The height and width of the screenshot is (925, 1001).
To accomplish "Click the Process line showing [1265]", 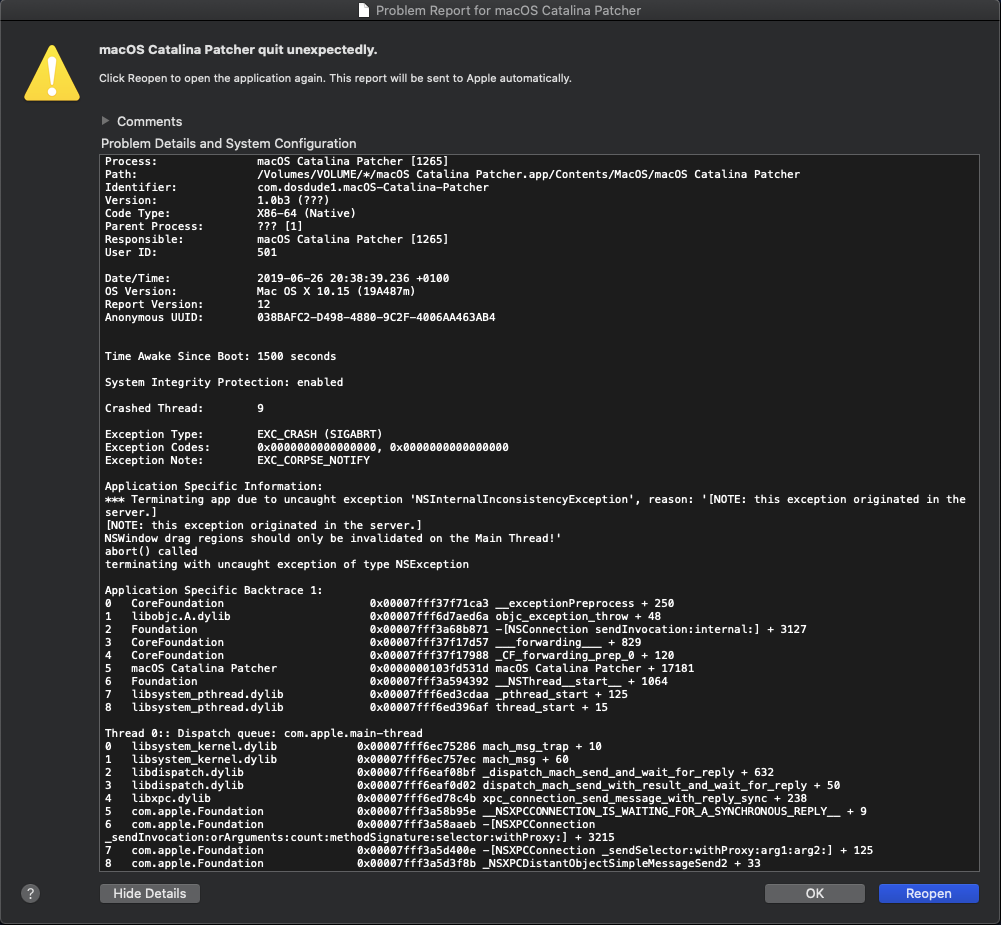I will [276, 162].
